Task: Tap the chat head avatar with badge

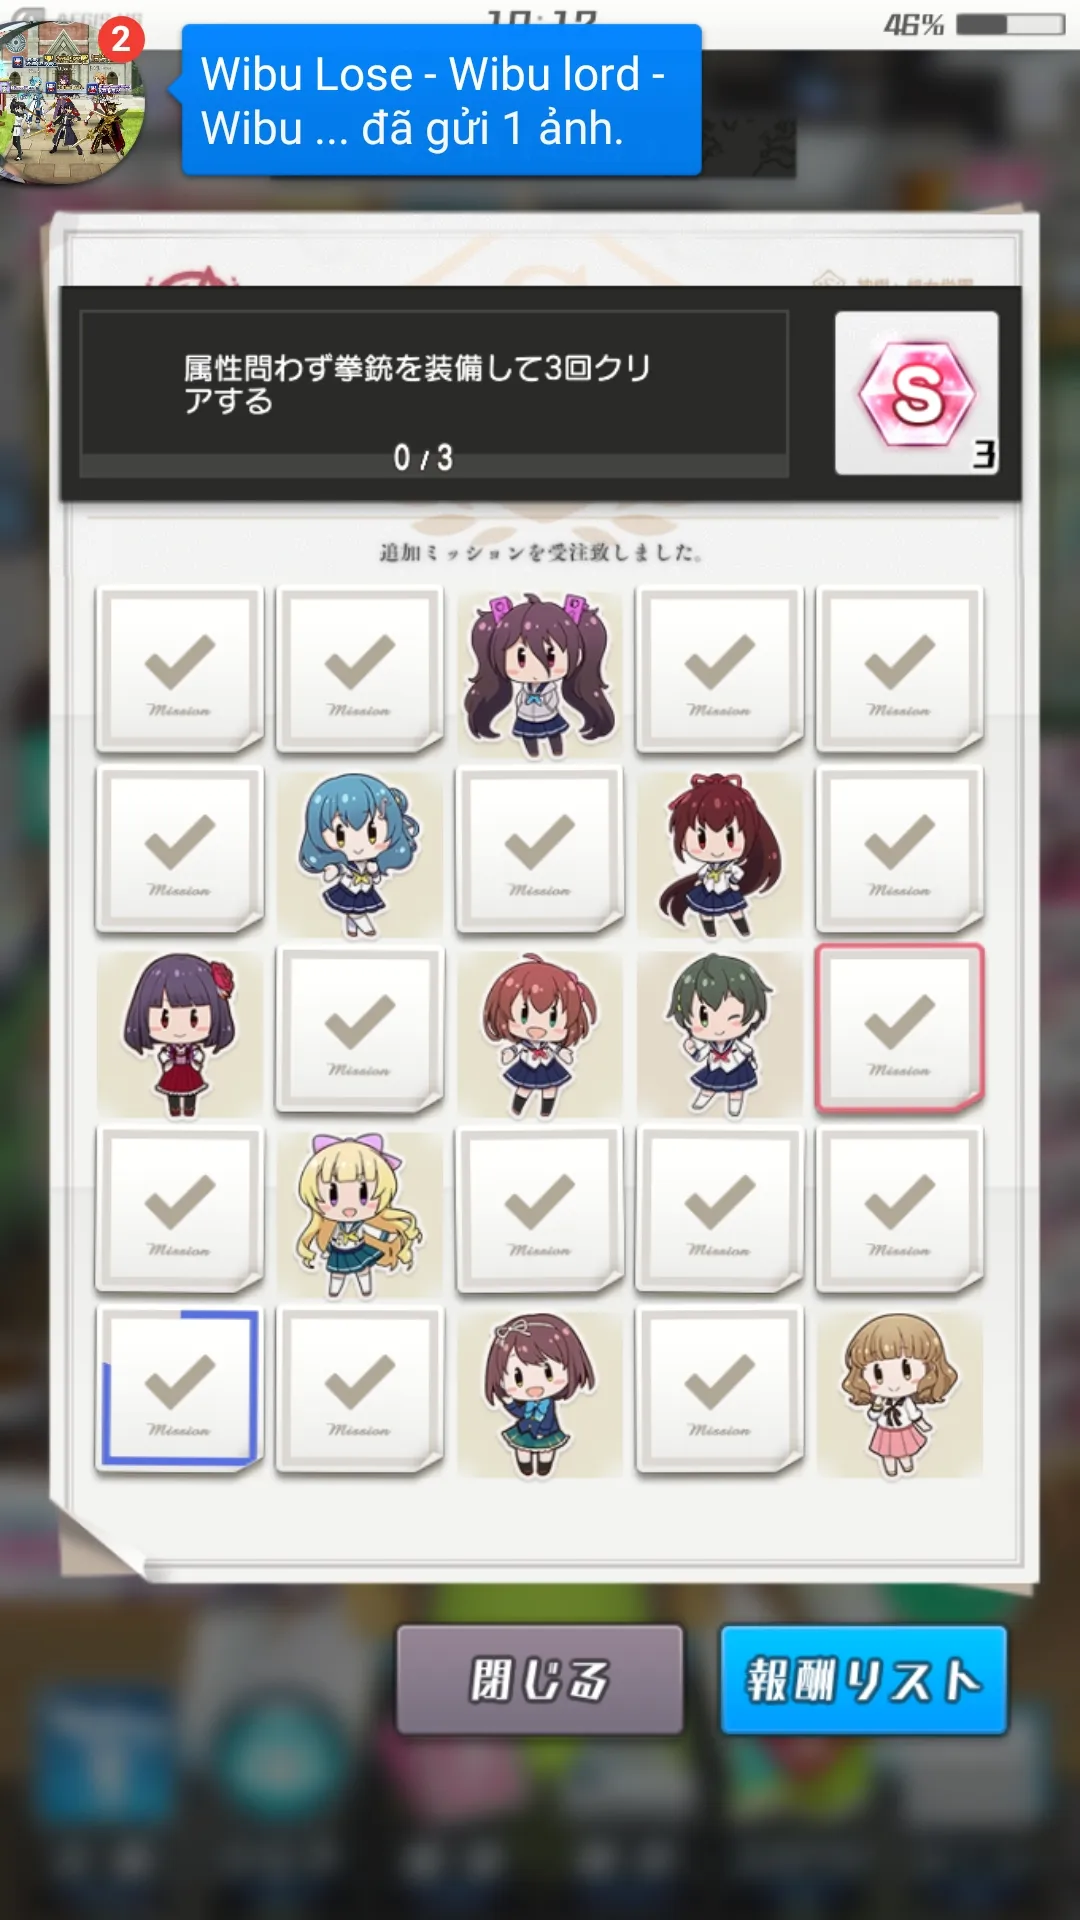Action: [72, 100]
